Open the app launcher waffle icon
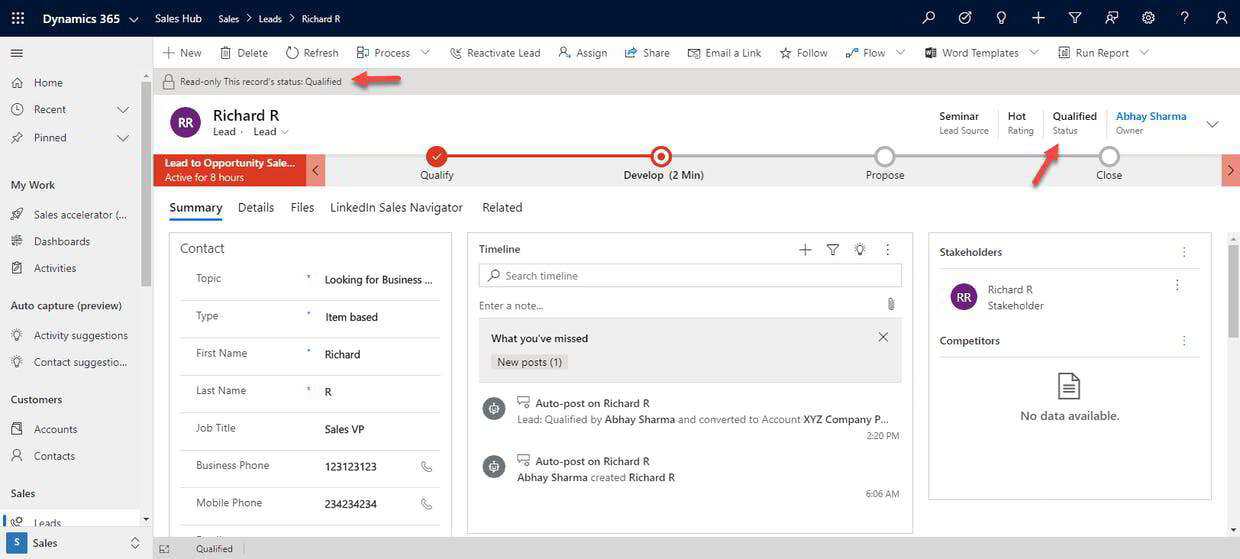Image resolution: width=1240 pixels, height=559 pixels. click(18, 18)
